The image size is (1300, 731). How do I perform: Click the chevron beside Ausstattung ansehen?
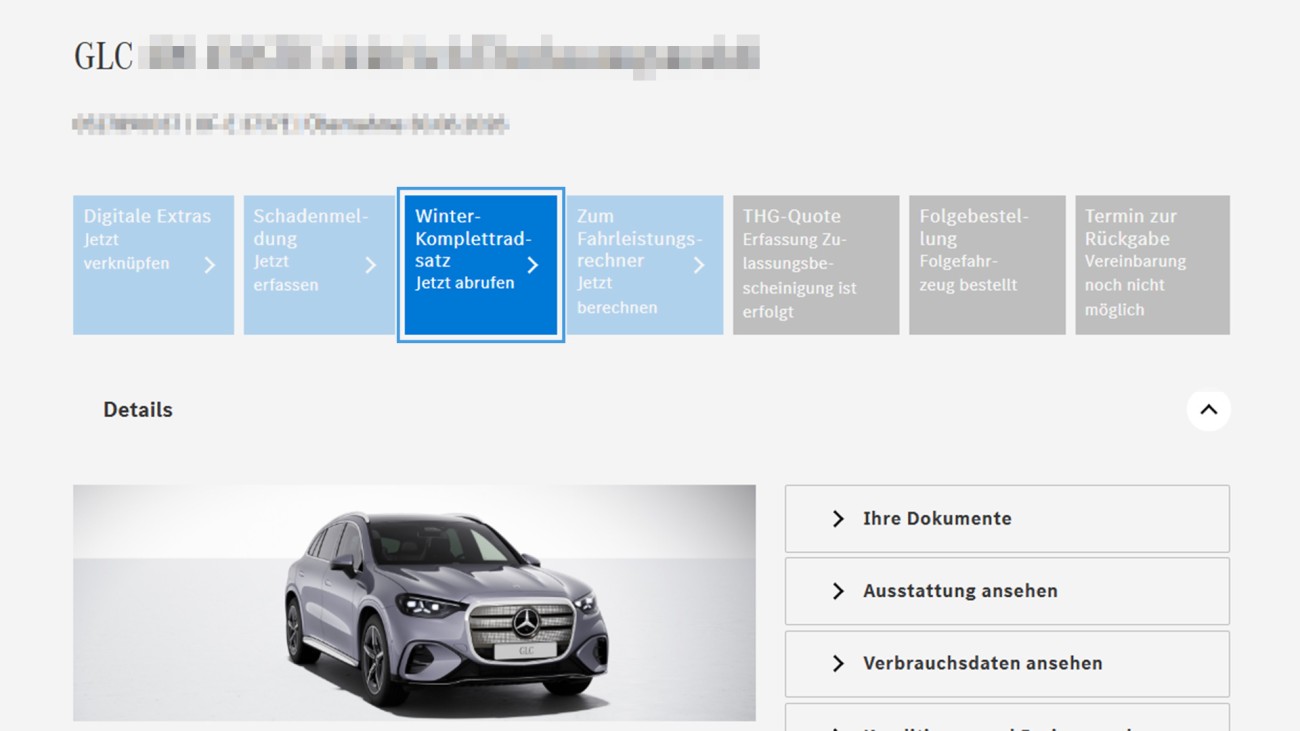[838, 591]
